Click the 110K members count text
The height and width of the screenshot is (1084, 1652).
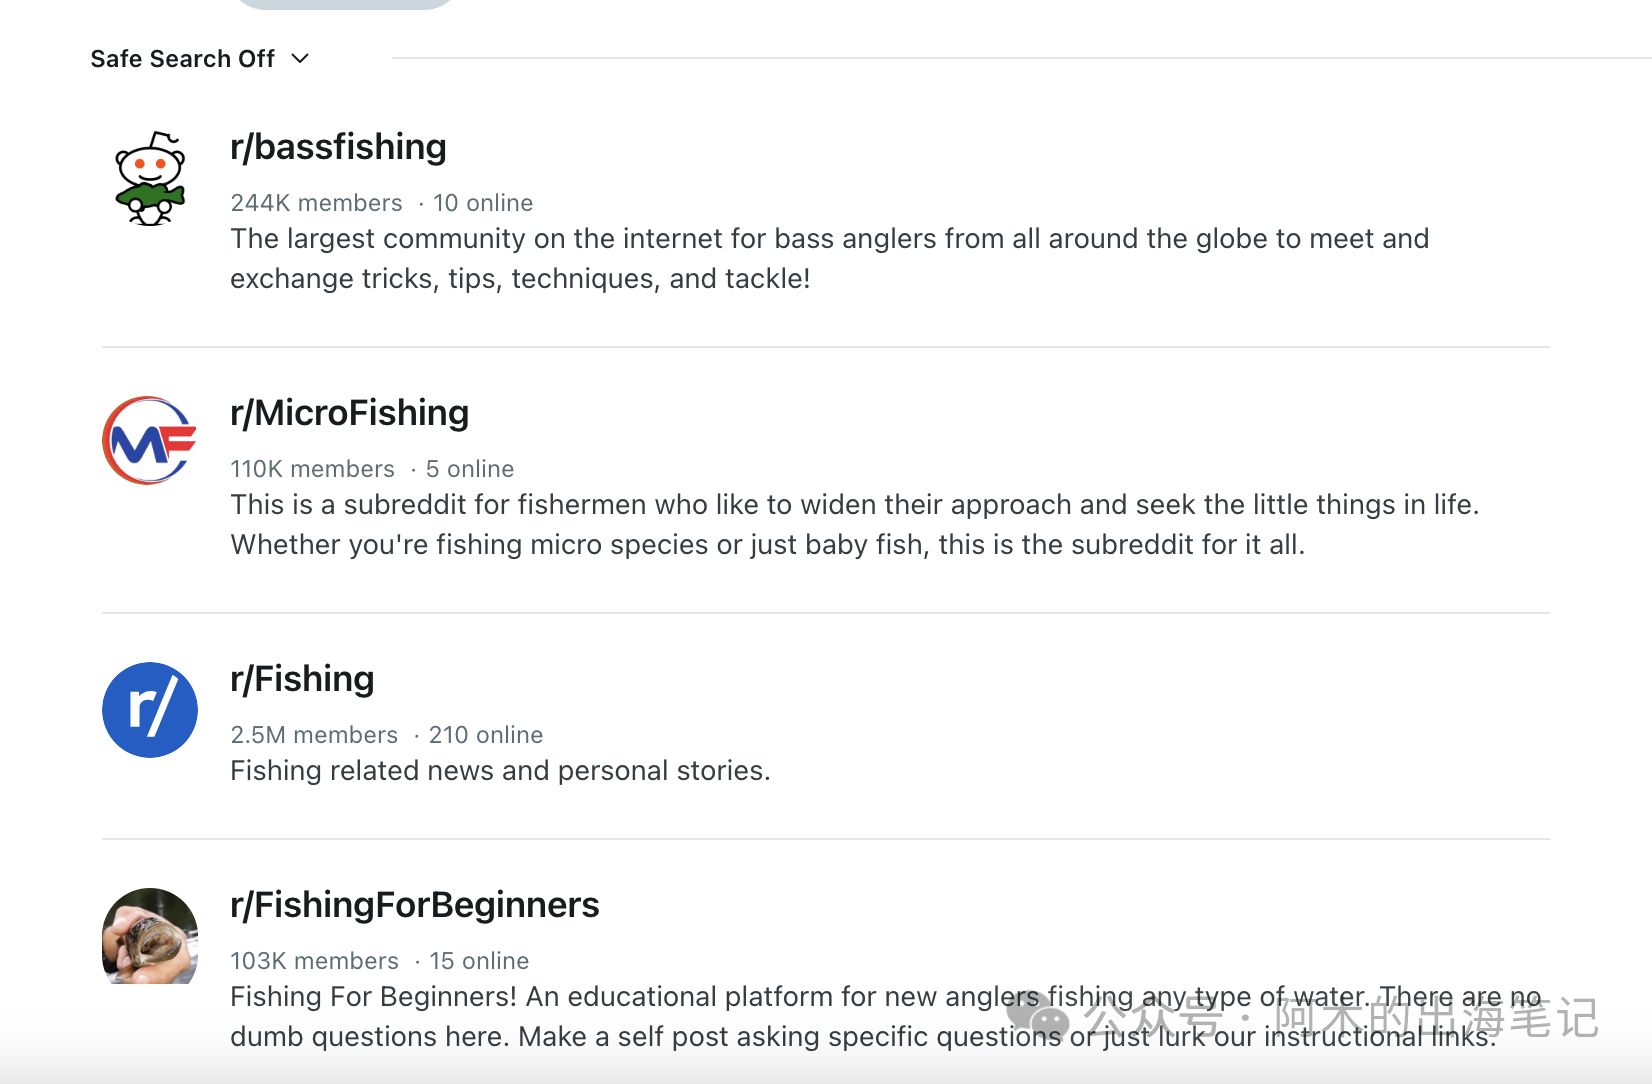coord(312,469)
